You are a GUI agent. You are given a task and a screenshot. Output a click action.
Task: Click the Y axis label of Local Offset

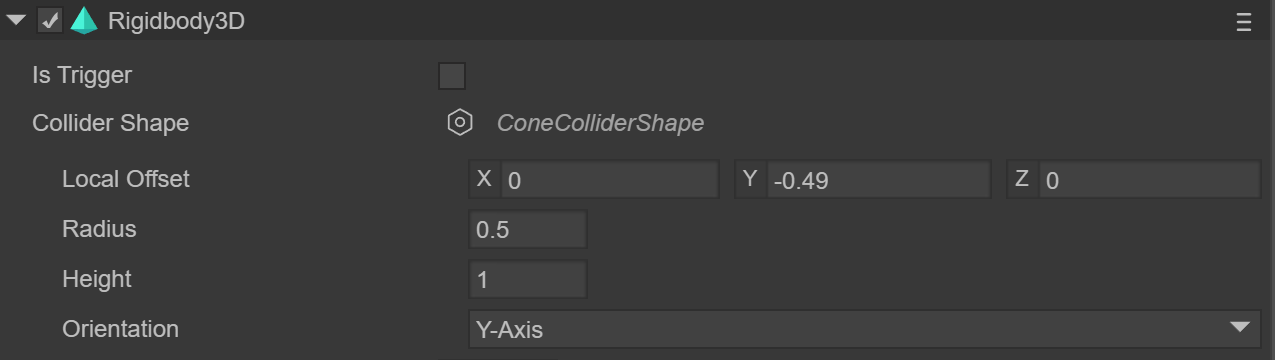750,179
